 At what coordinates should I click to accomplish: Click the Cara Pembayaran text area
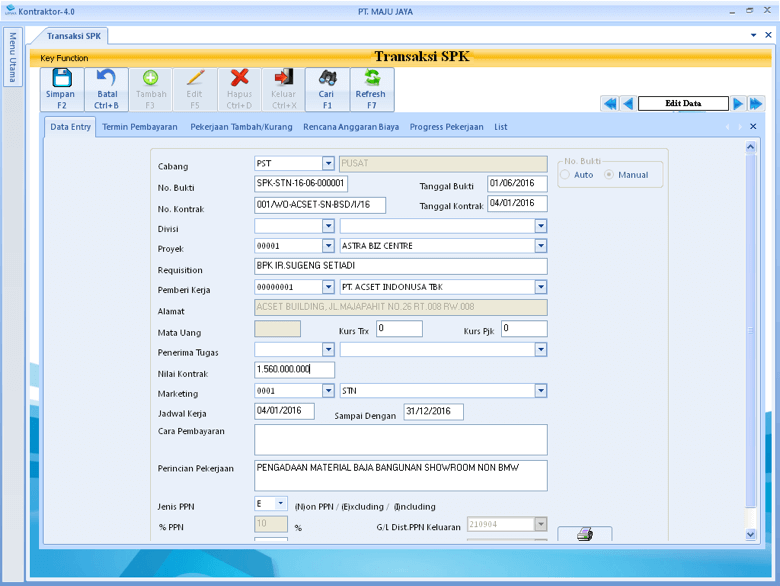(400, 440)
